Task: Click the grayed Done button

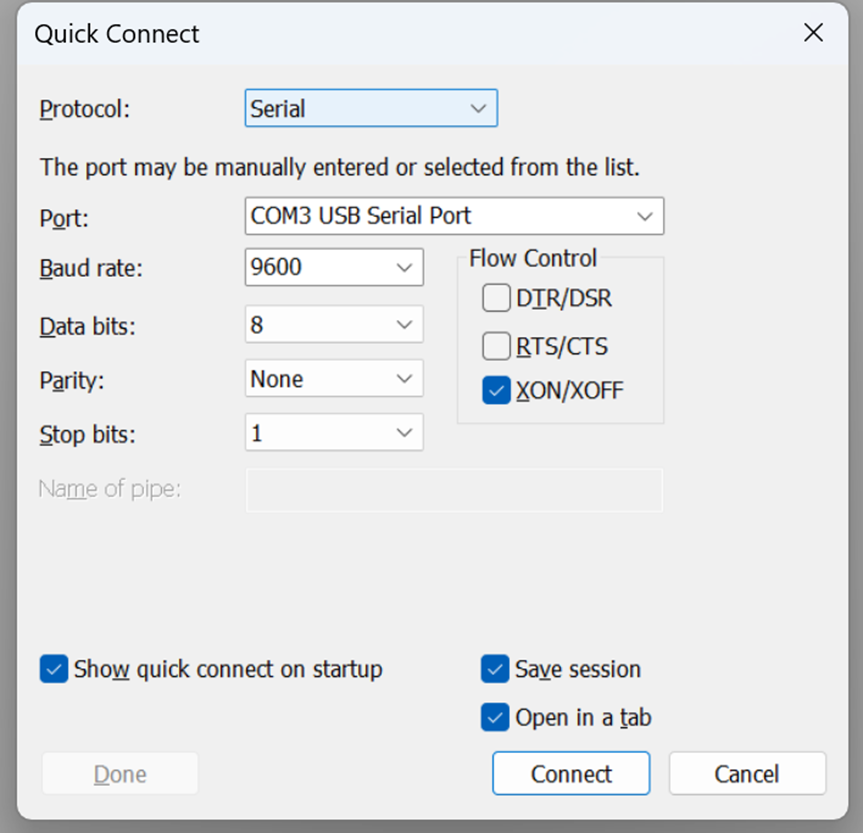Action: point(120,774)
